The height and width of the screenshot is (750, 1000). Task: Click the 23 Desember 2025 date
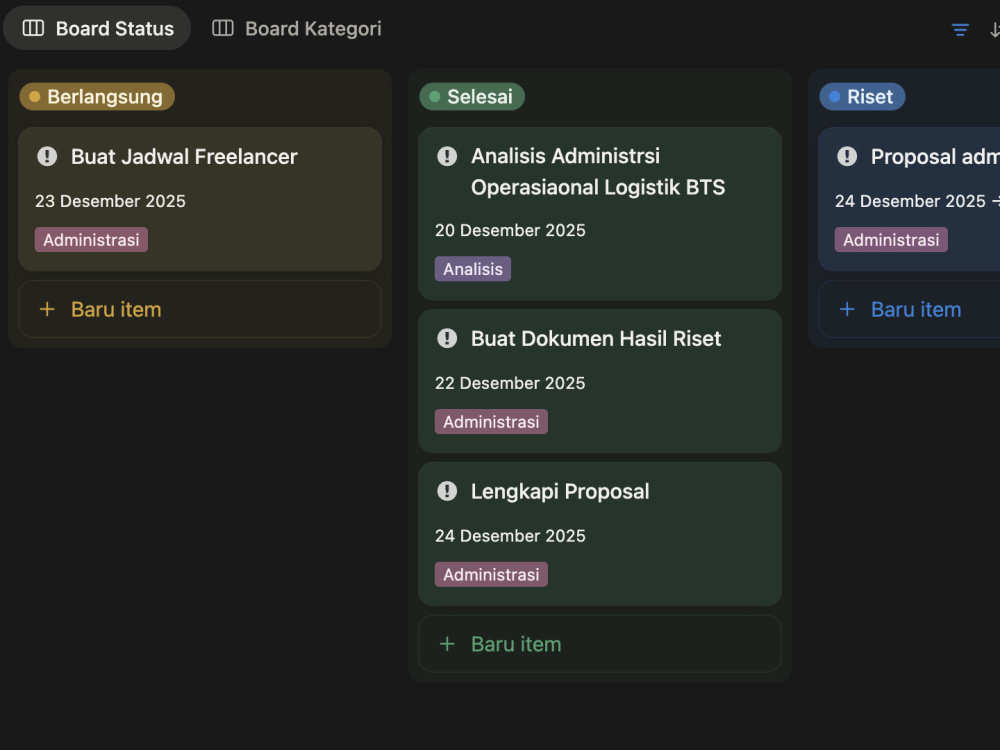pyautogui.click(x=110, y=201)
